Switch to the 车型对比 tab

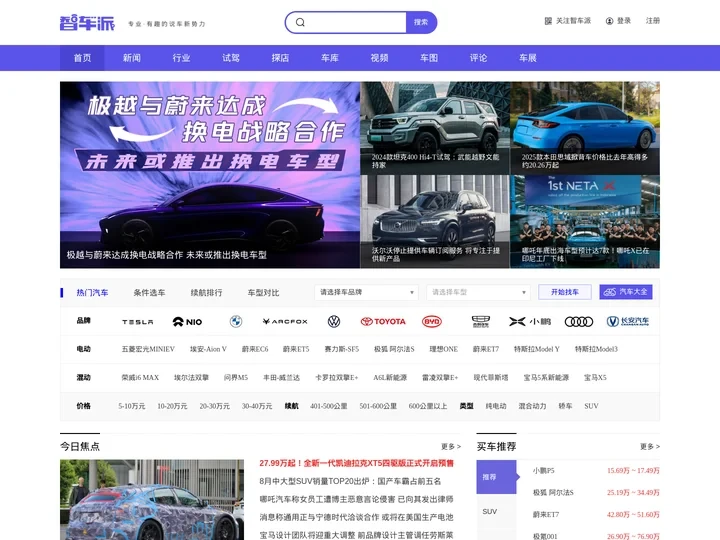coord(263,292)
